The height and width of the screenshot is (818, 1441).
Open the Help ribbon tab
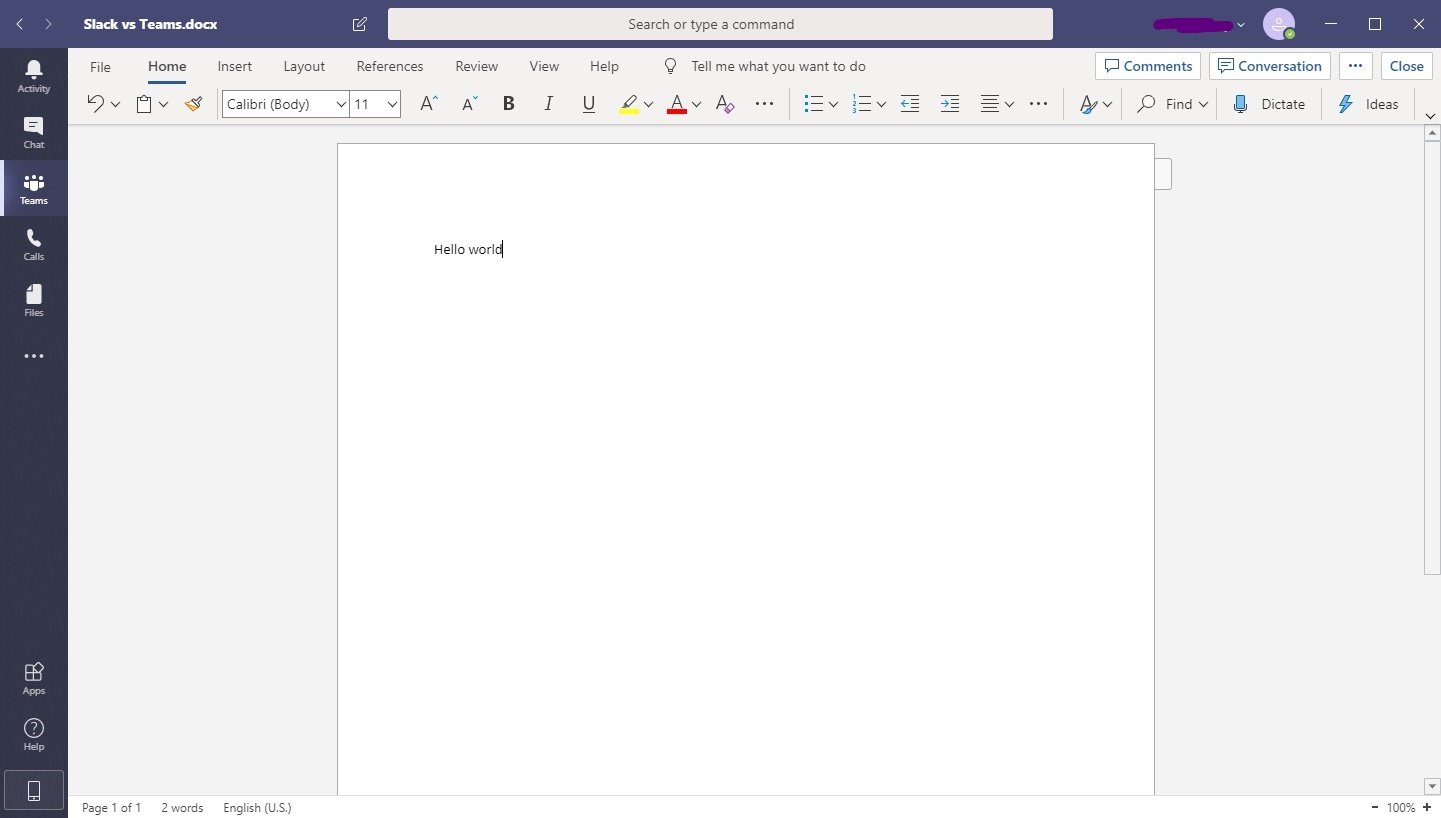tap(604, 66)
